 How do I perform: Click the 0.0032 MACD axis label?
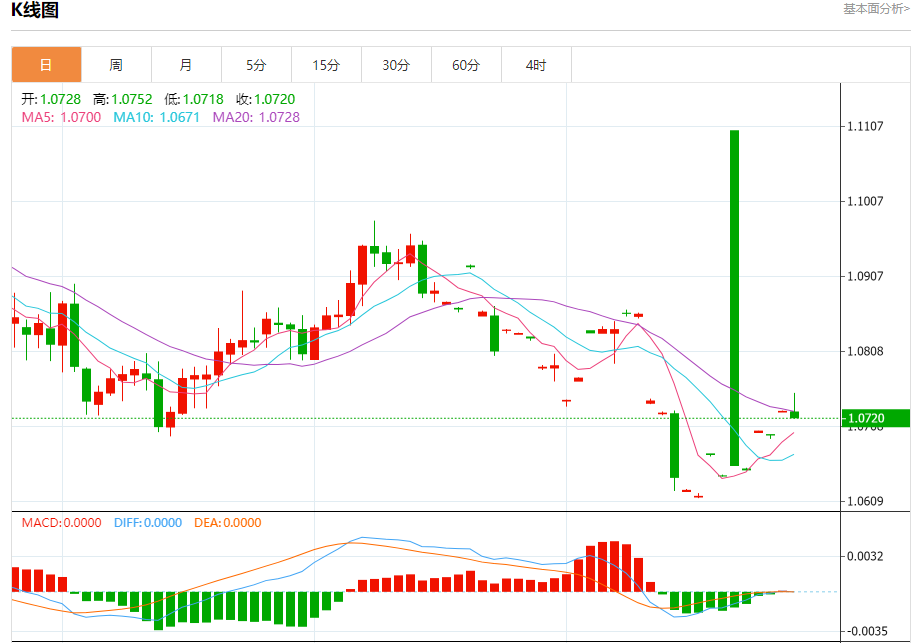[x=865, y=556]
